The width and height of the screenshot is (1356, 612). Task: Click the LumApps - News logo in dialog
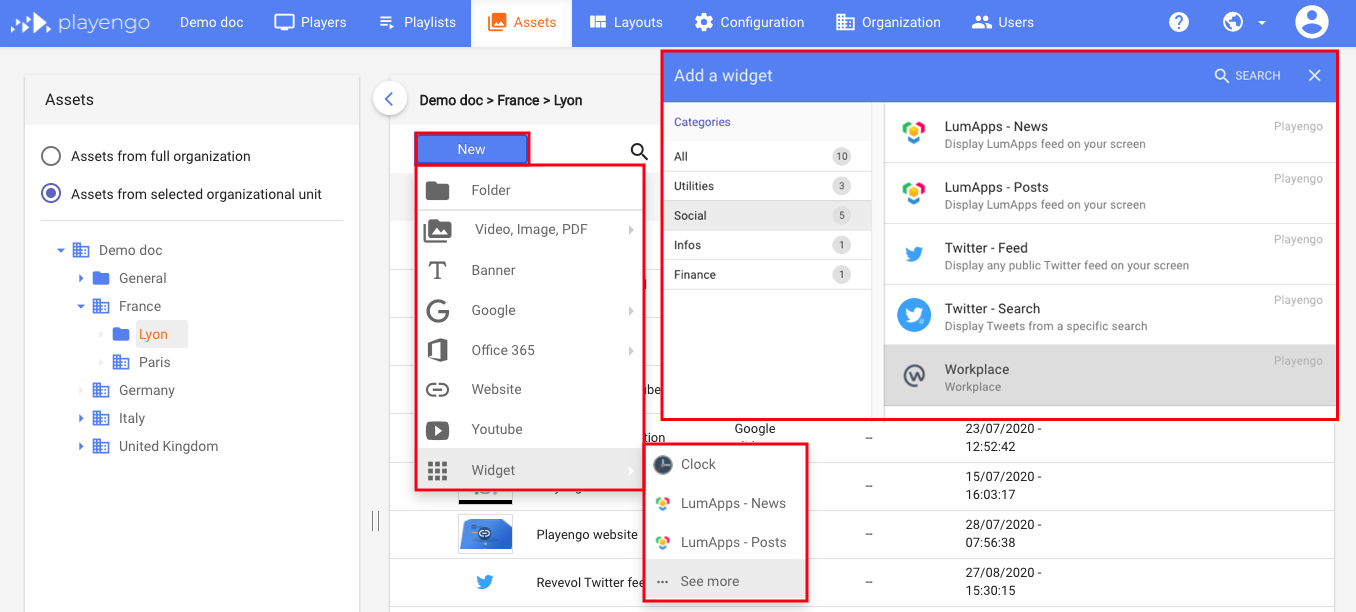(913, 133)
